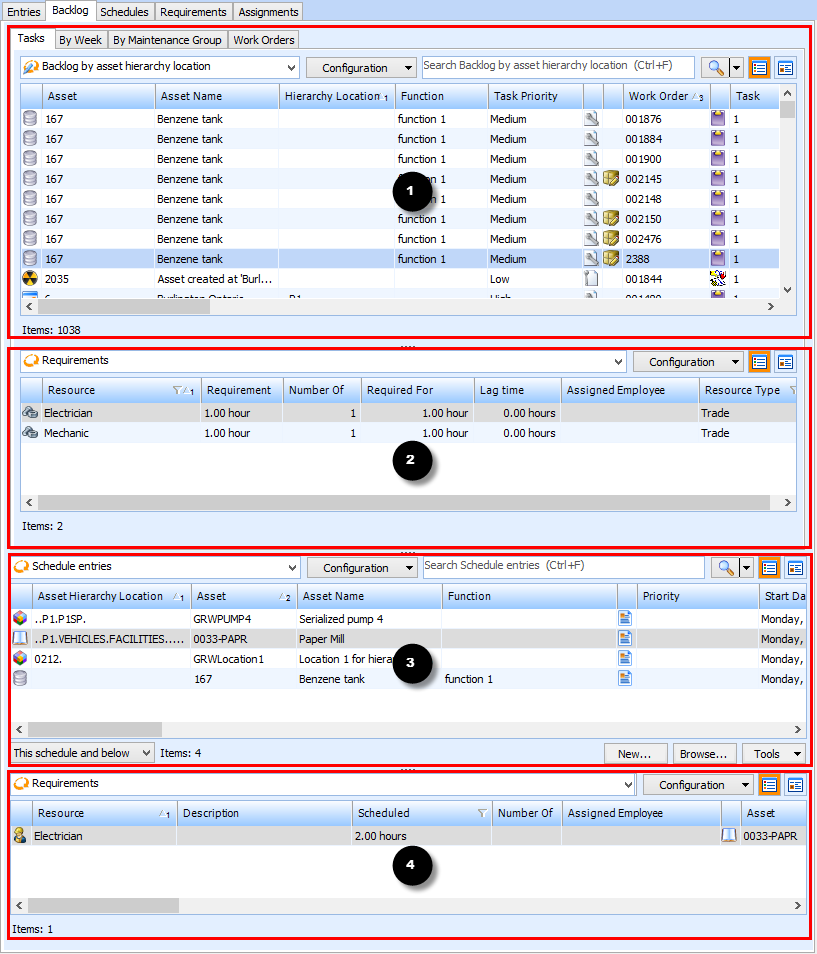Click Electrician row icon in top Requirements grid

click(30, 413)
